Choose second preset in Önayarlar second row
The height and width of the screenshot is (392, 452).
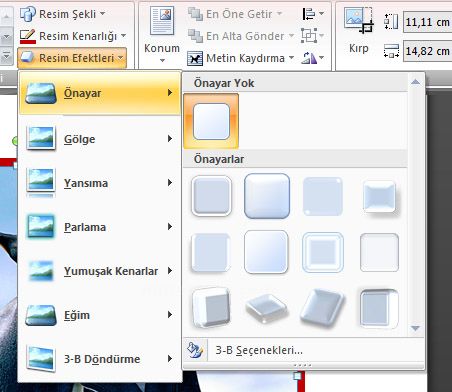click(266, 252)
